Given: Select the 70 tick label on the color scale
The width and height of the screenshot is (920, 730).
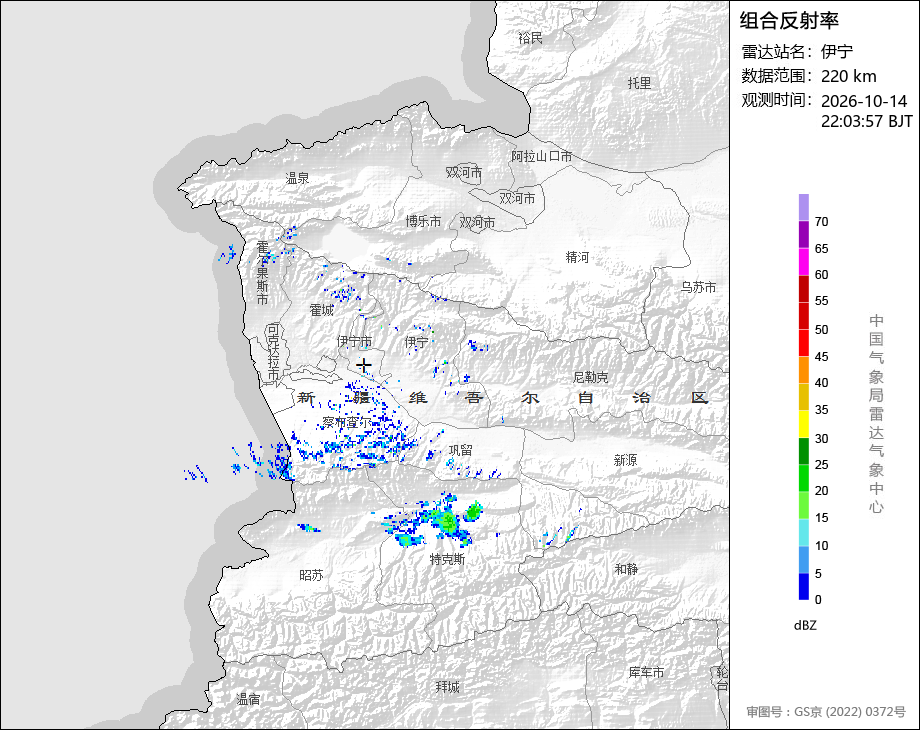Looking at the screenshot, I should (821, 222).
